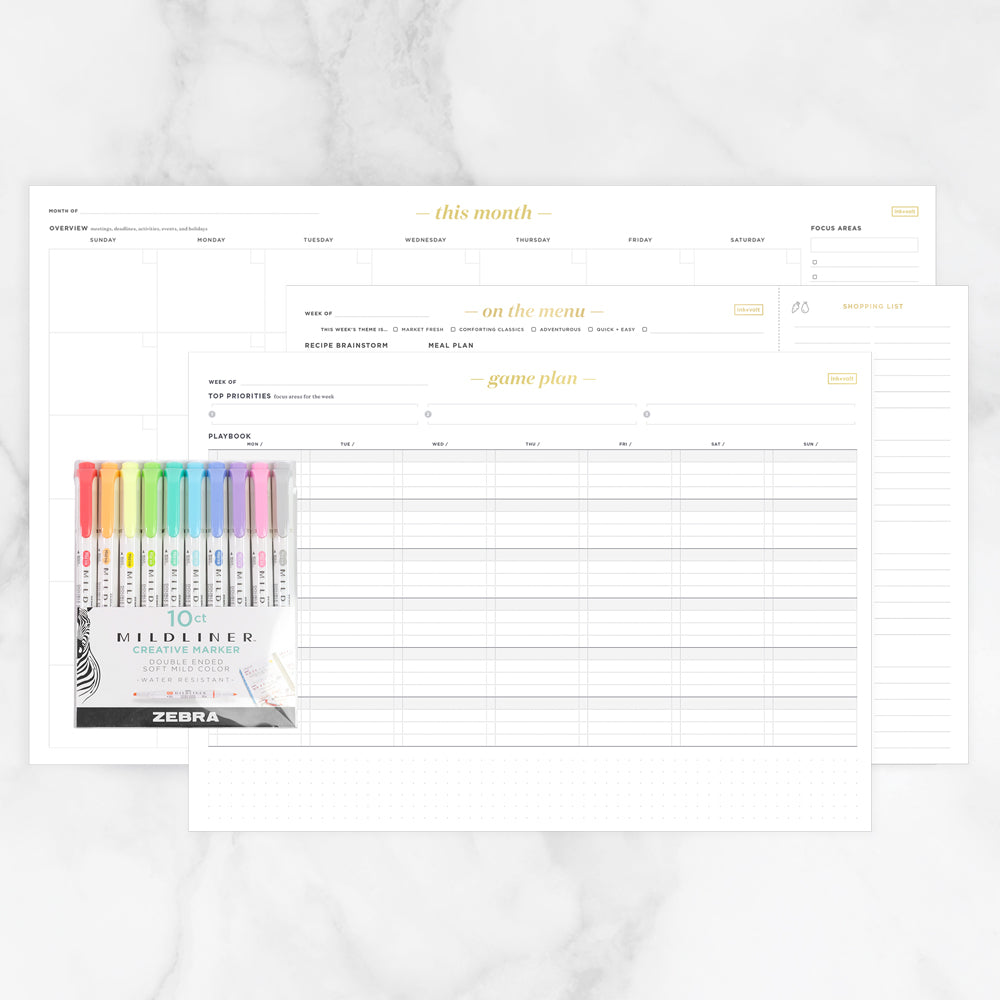This screenshot has height=1000, width=1000.
Task: Click the RECIPE BRAINSTORM heading
Action: [x=346, y=346]
